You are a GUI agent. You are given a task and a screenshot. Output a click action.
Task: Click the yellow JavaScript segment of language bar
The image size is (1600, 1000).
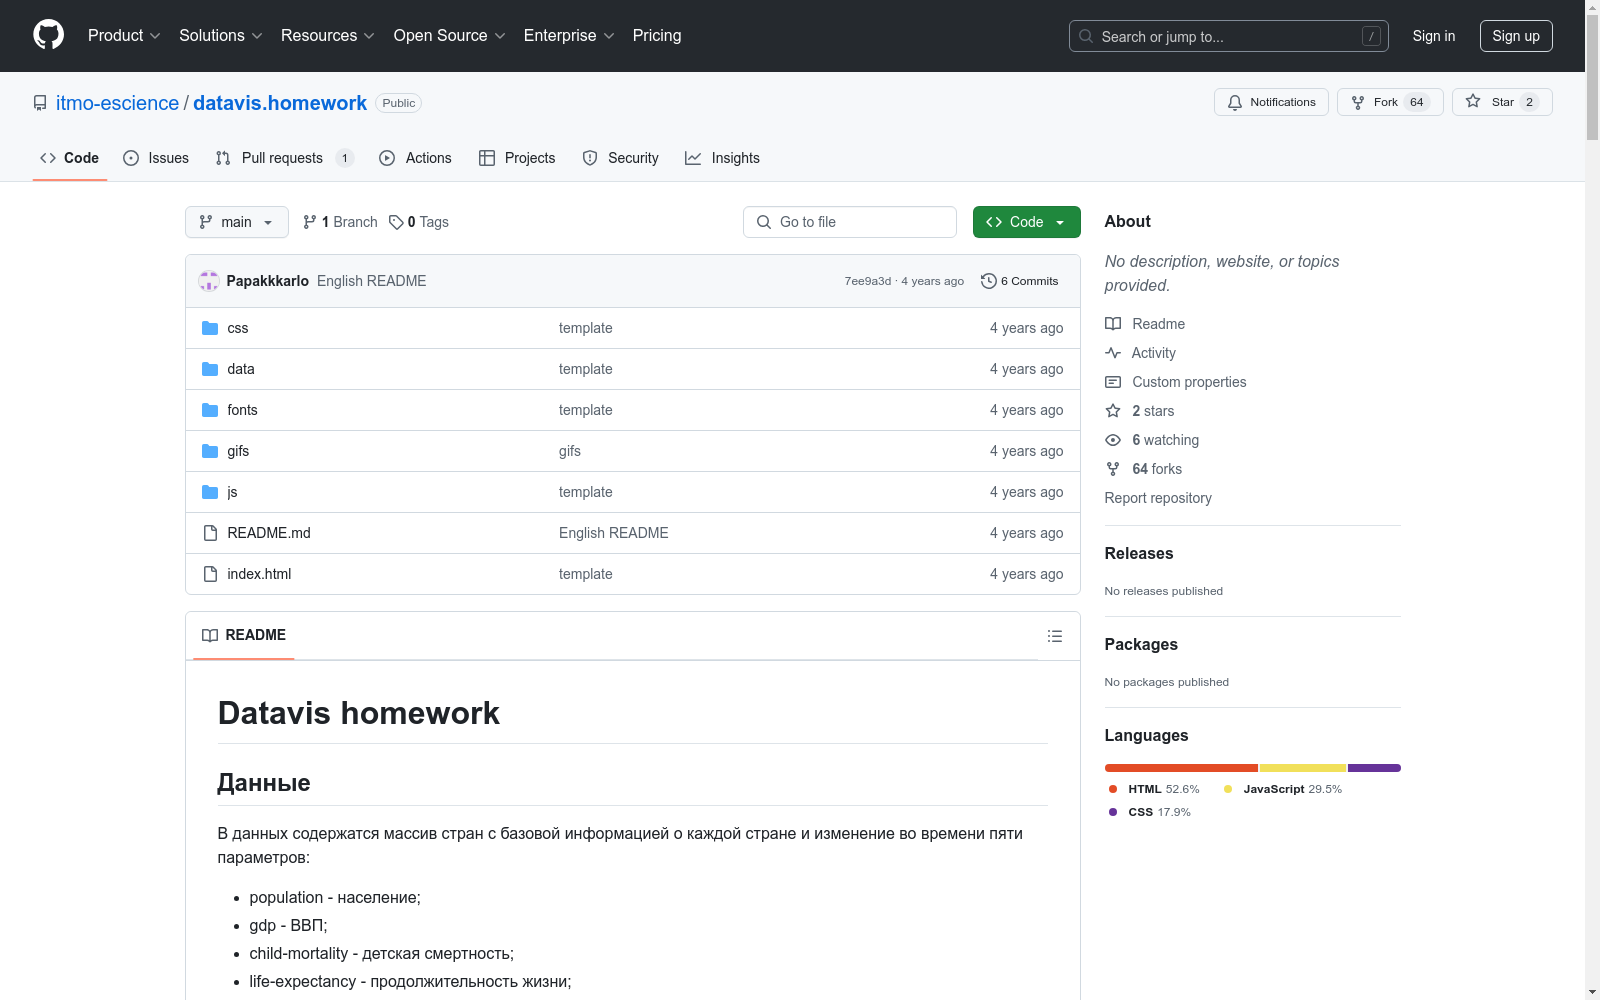pos(1303,768)
